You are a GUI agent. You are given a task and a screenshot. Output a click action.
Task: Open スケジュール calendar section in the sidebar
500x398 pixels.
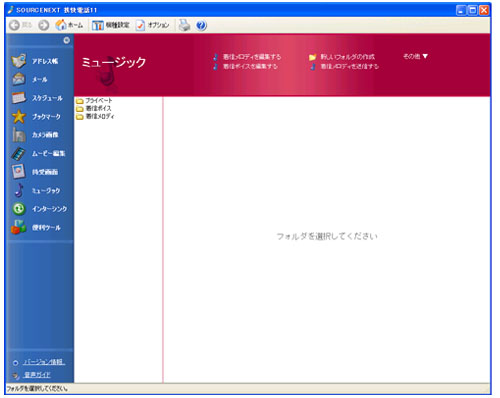coord(37,98)
